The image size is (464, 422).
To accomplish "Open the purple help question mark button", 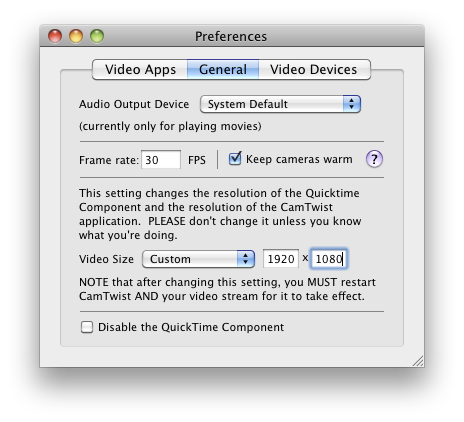I will pos(374,159).
